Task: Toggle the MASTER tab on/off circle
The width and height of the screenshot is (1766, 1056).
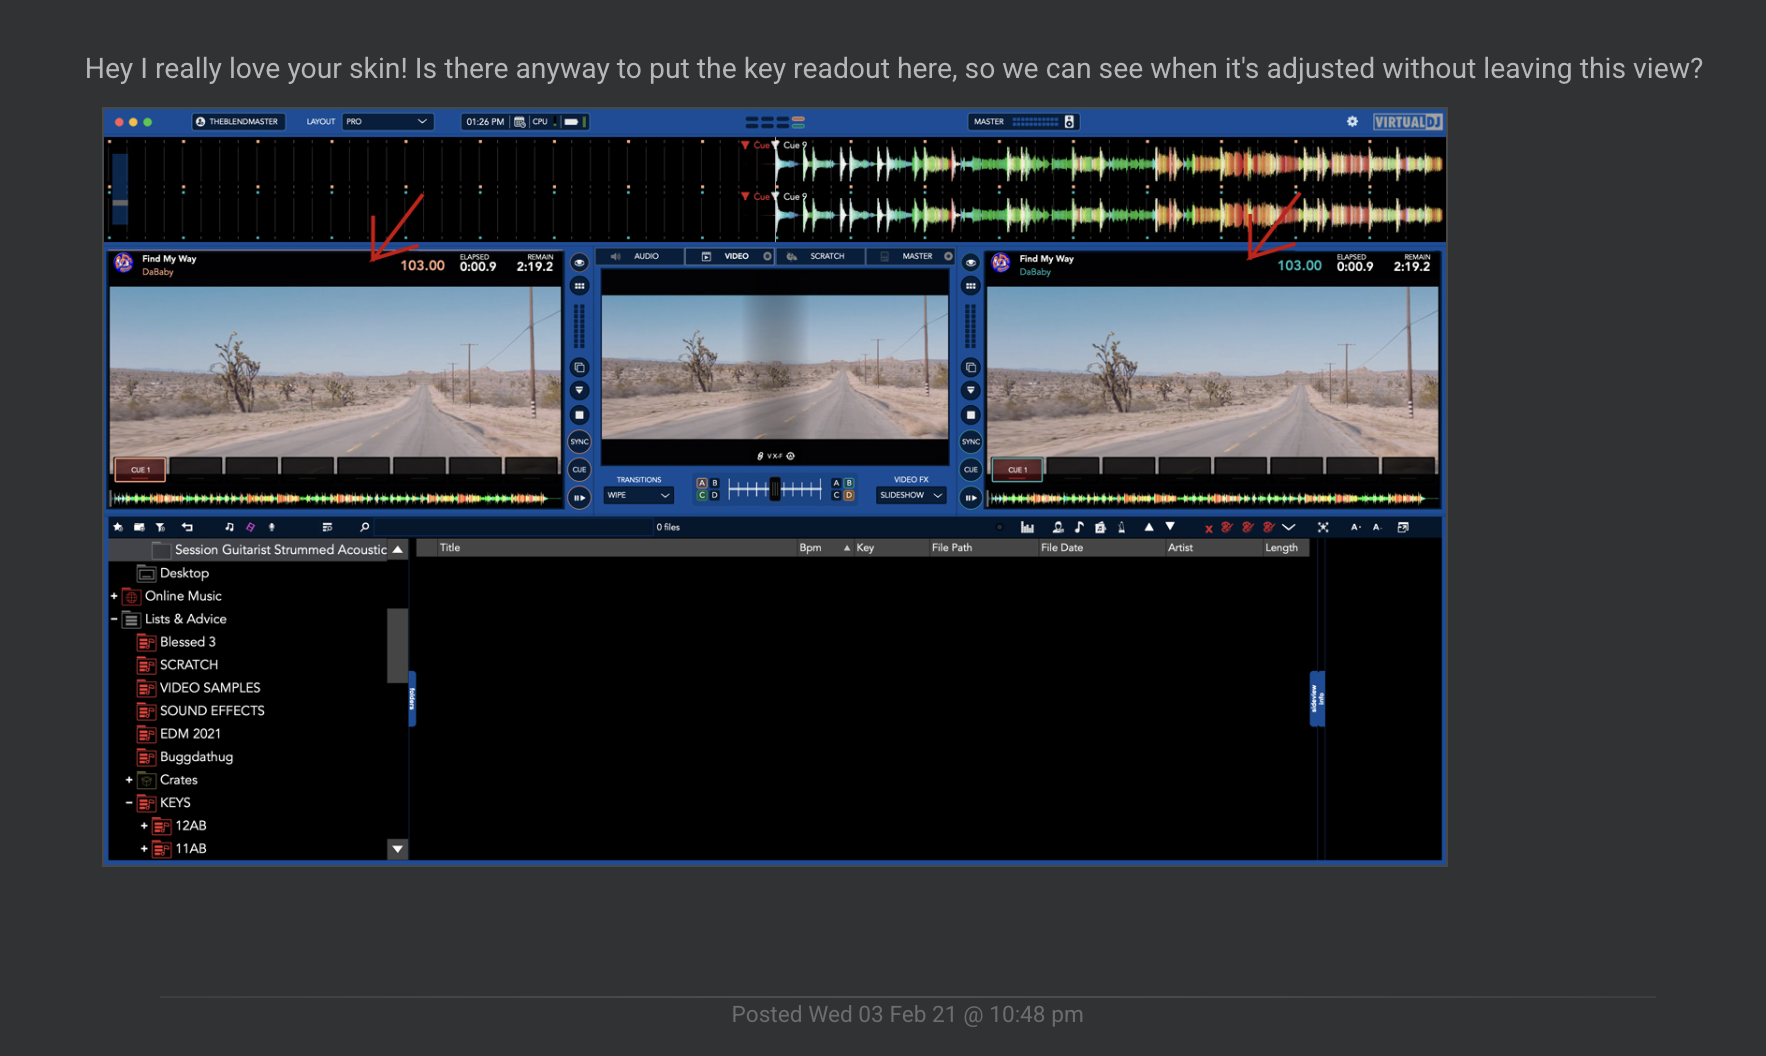Action: [x=948, y=257]
